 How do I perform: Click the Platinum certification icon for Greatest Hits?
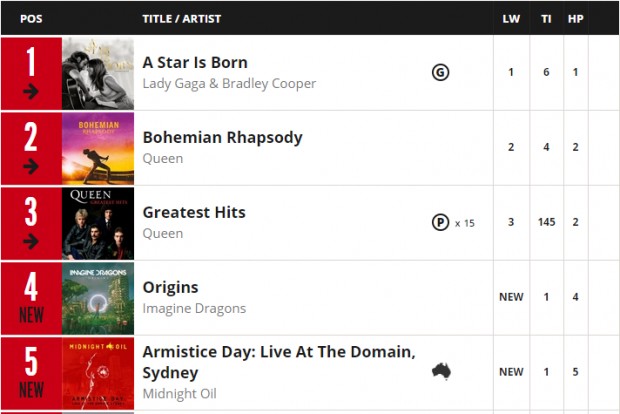440,222
